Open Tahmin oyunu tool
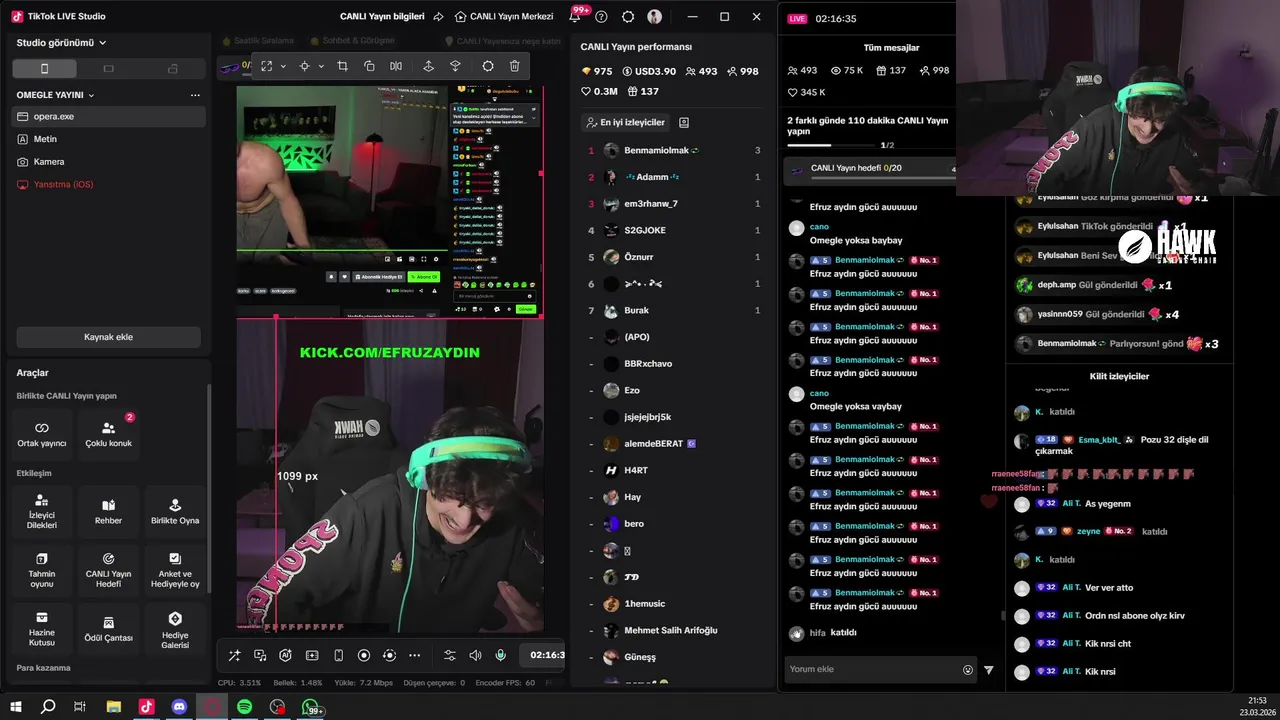This screenshot has height=720, width=1280. [x=42, y=570]
